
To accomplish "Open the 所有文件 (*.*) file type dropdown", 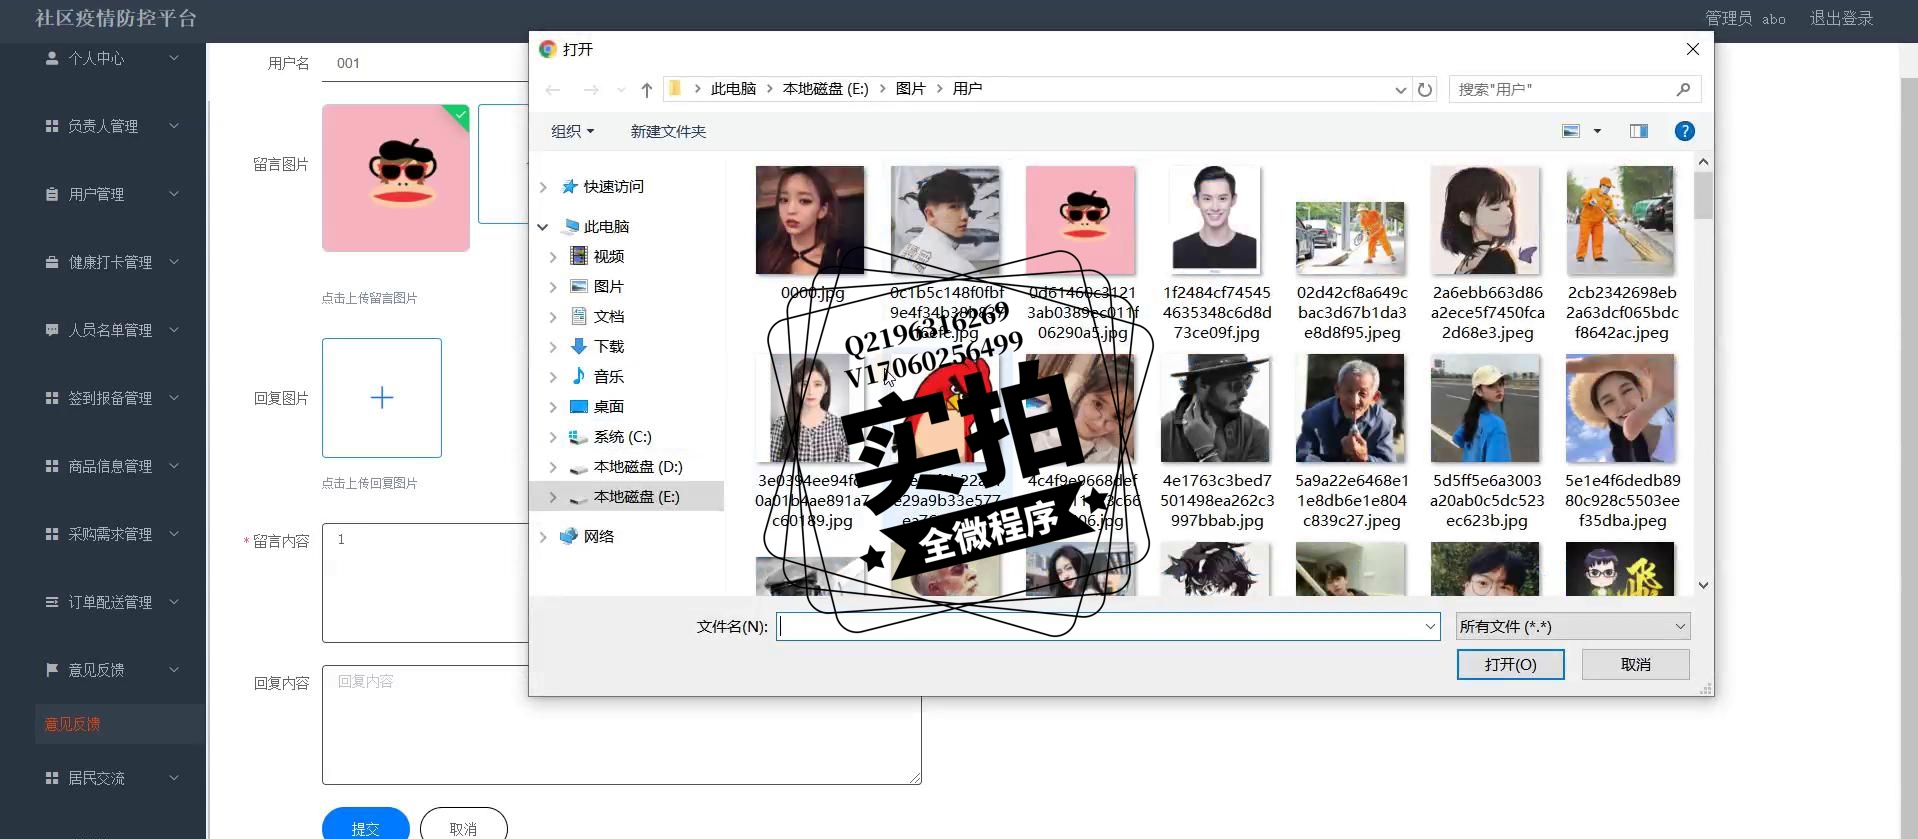I will pos(1573,627).
